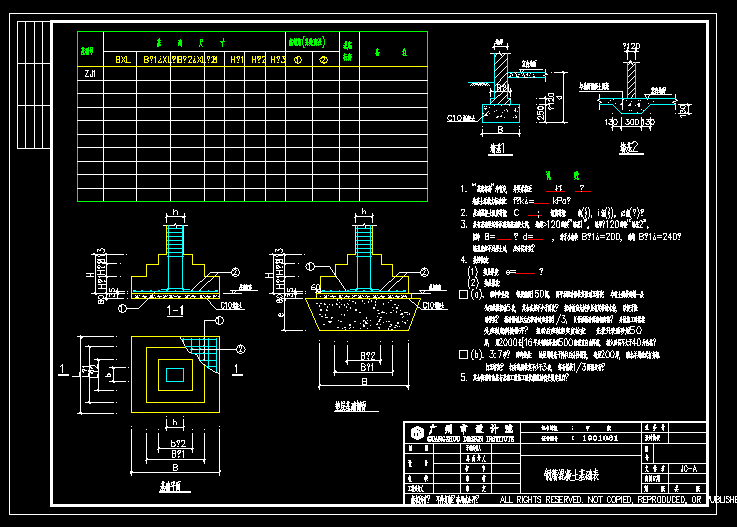Tick the checkbox beside note (b)
Viewport: 737px width, 527px height.
click(463, 354)
